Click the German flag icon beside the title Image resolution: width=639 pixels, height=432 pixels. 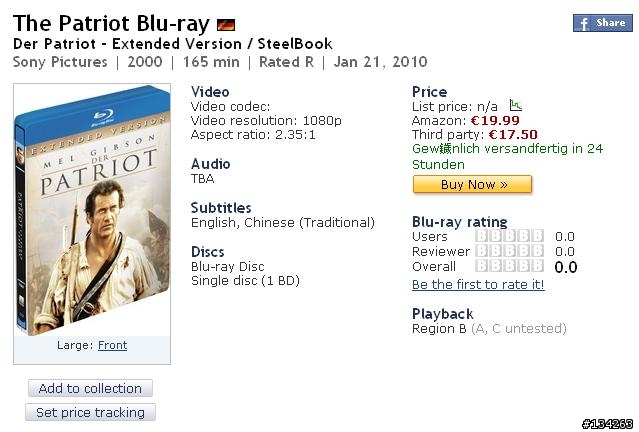(226, 25)
